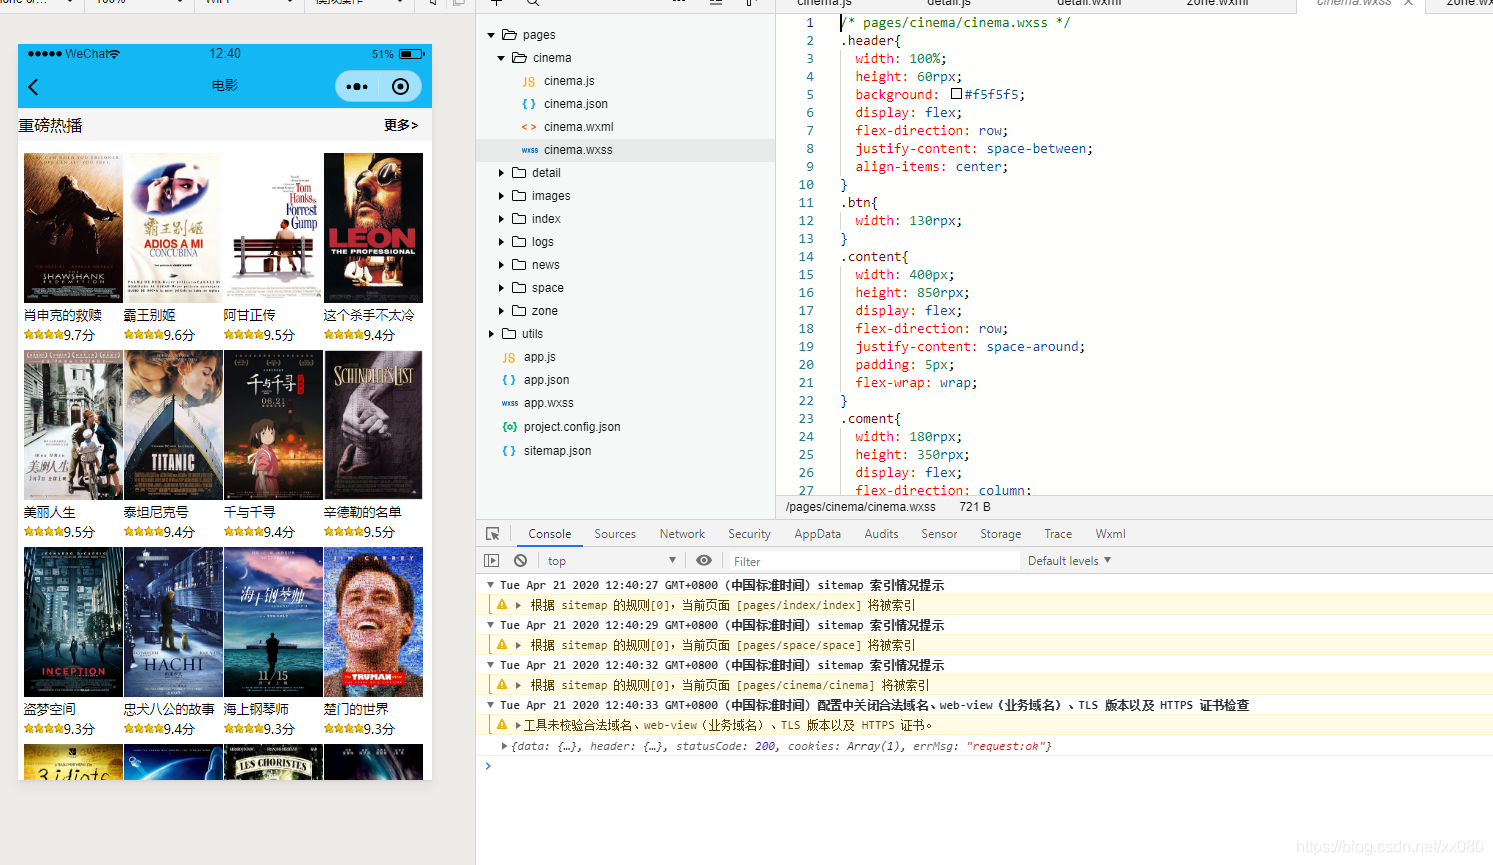This screenshot has height=865, width=1493.
Task: Tap the INCEPTION movie poster
Action: click(73, 622)
